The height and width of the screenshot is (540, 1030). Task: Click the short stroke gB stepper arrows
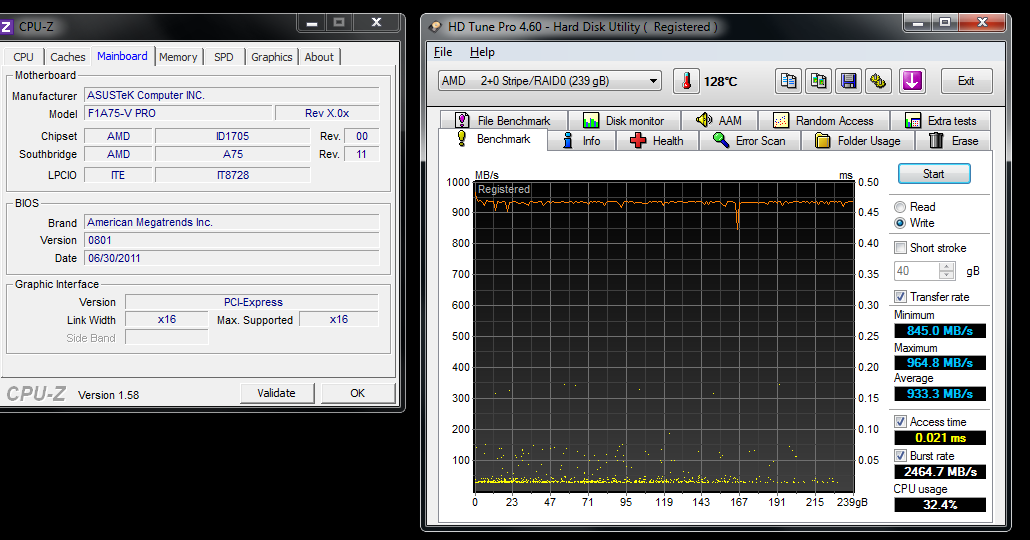(x=947, y=271)
